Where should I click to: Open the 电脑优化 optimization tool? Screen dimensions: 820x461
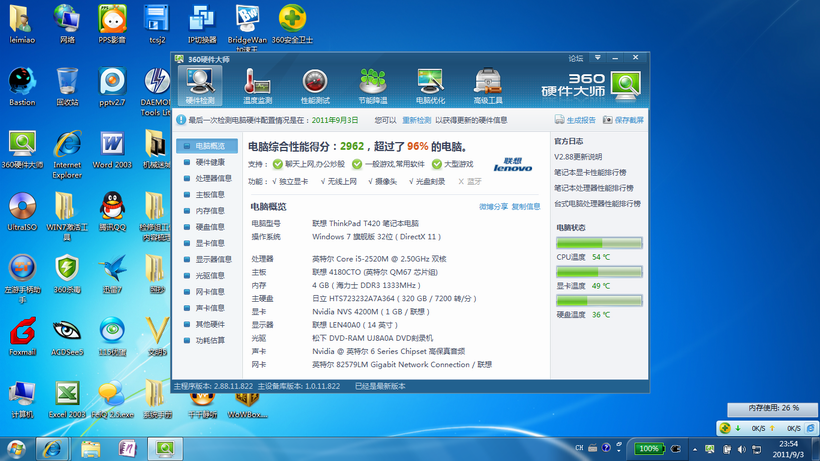pyautogui.click(x=430, y=86)
